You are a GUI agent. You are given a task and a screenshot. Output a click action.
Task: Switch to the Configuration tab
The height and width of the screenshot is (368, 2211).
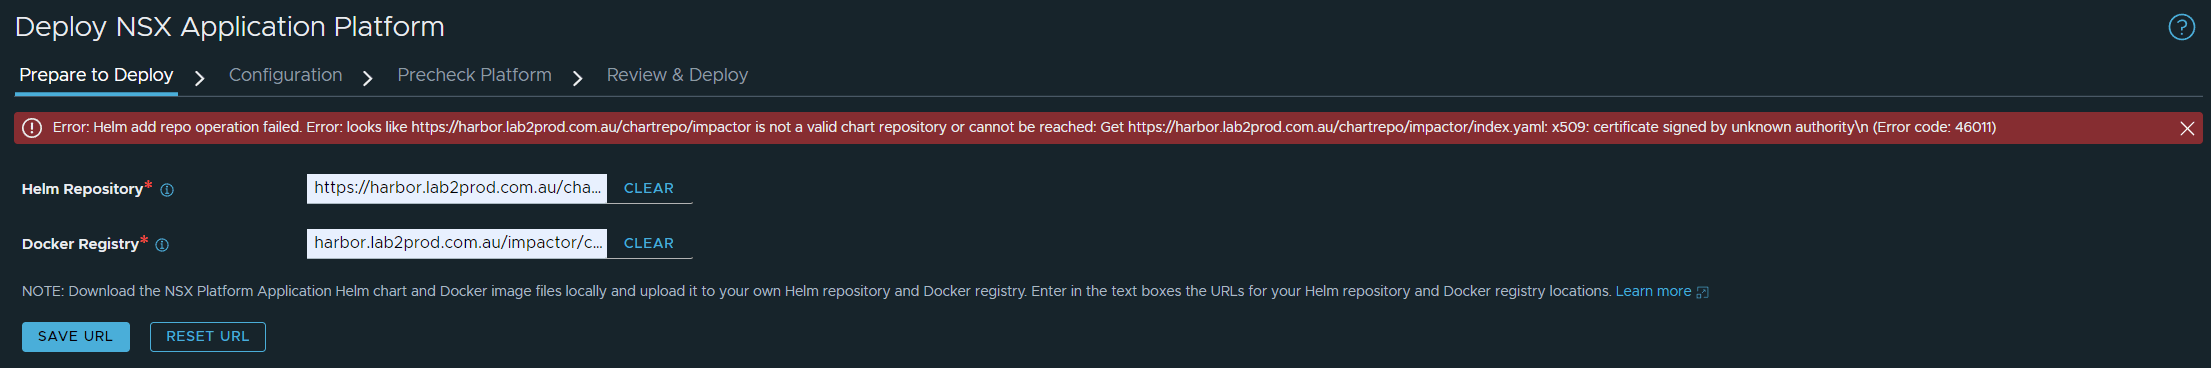tap(285, 75)
